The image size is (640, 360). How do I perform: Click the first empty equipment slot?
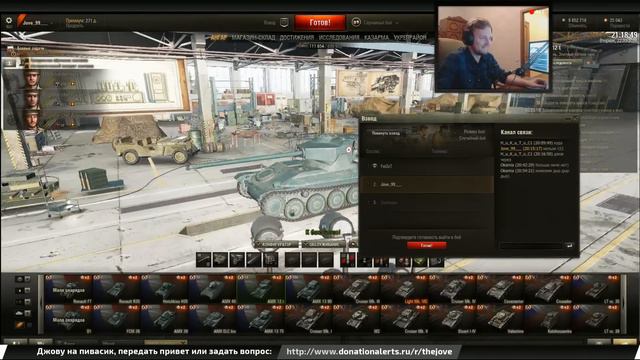click(292, 260)
